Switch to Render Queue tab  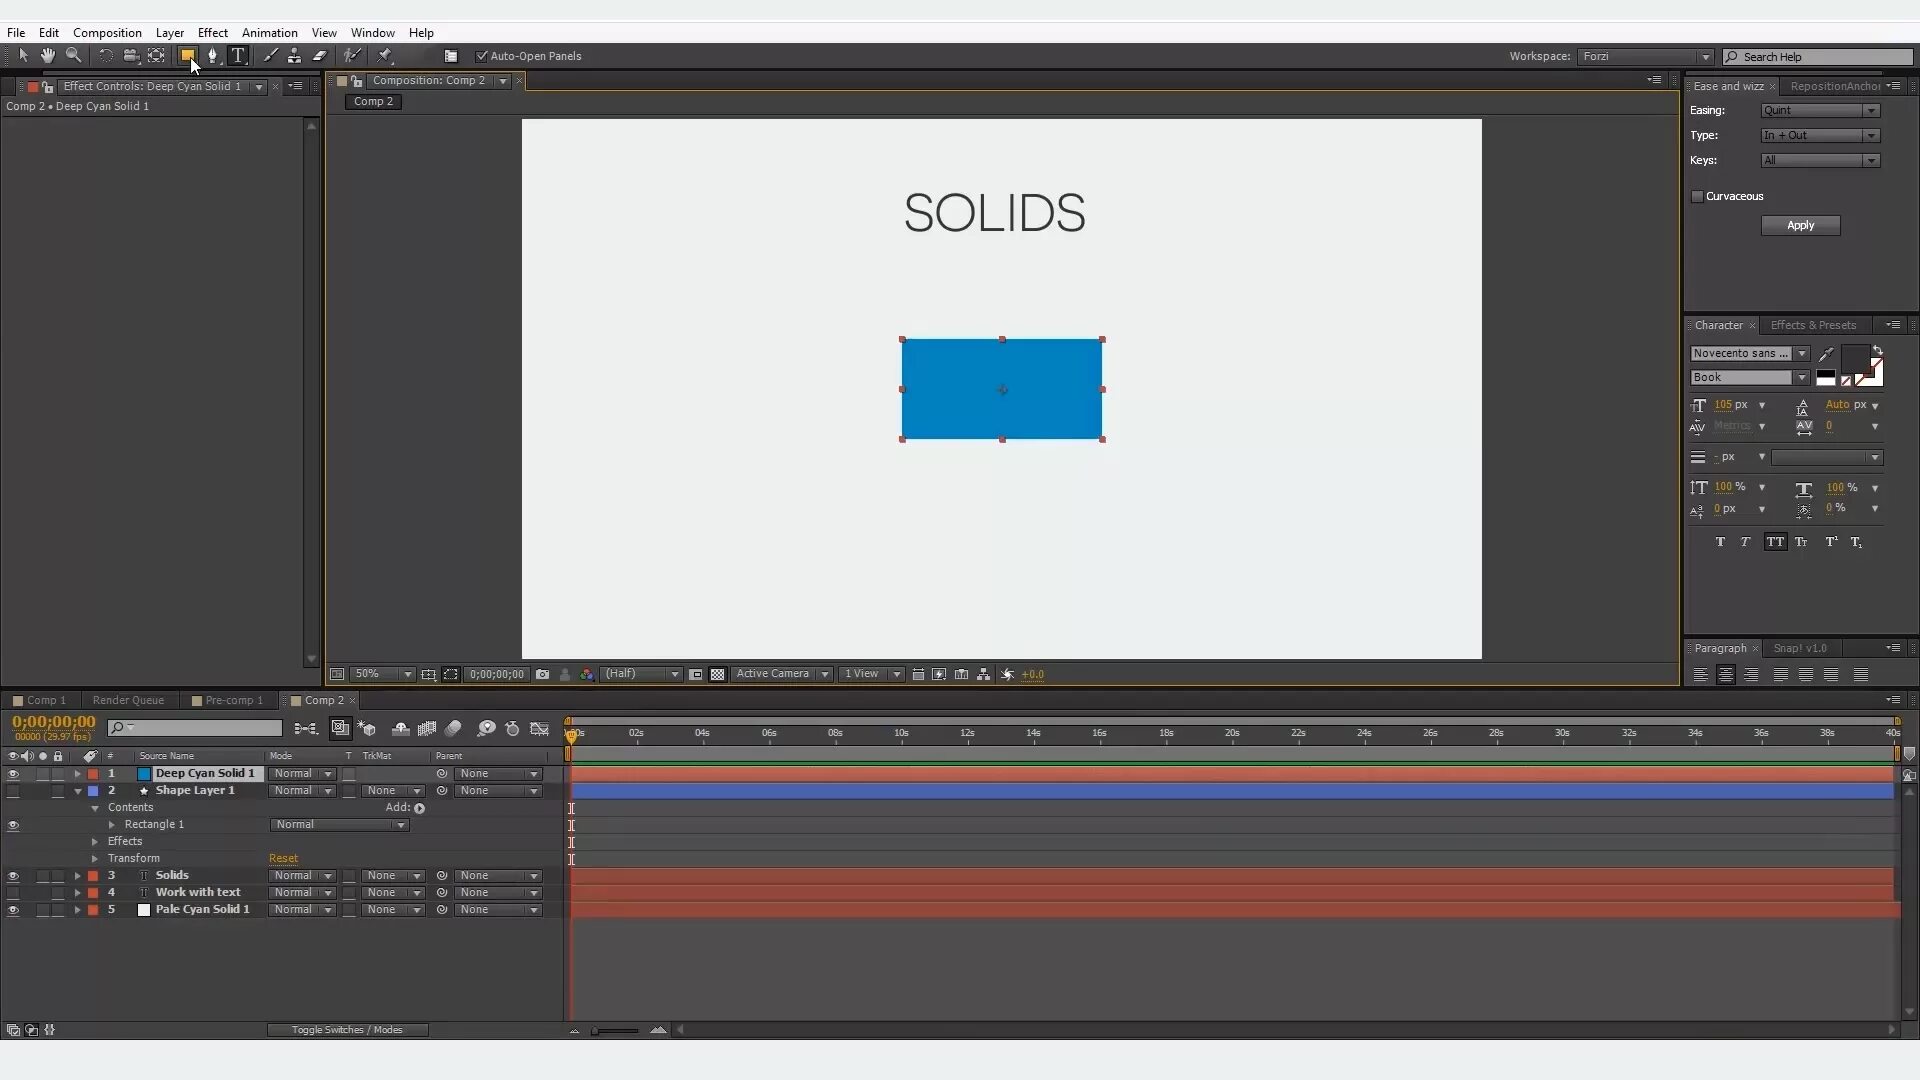[128, 701]
